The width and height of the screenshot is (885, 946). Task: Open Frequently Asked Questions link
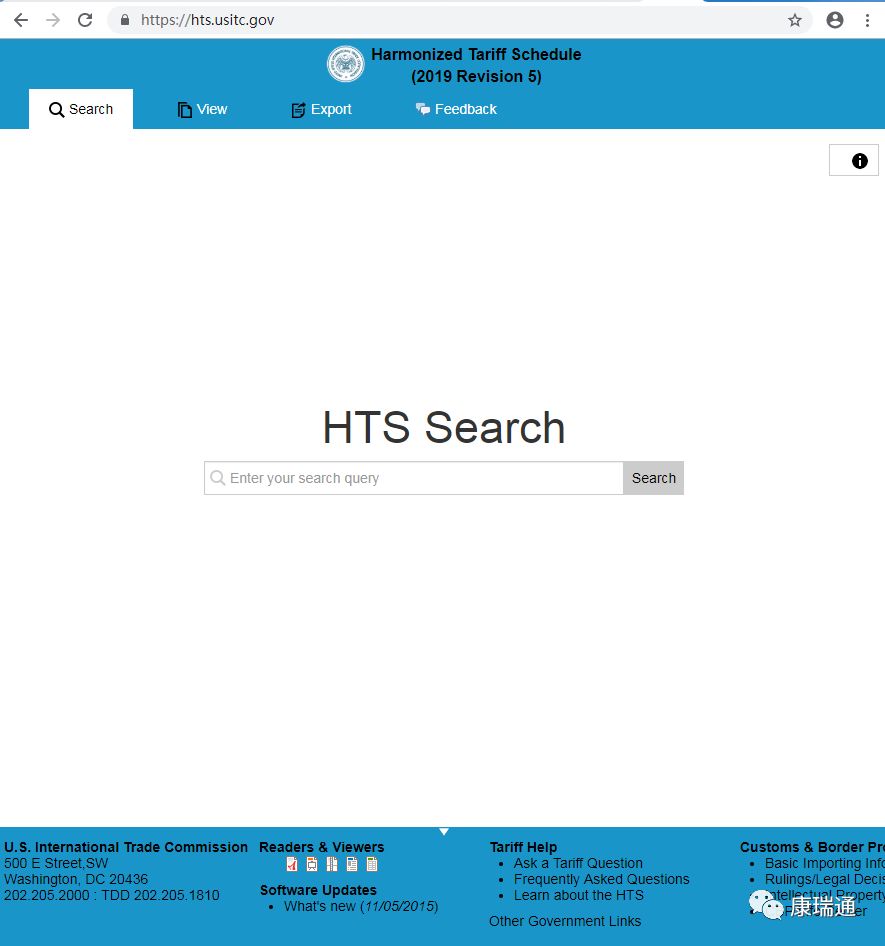pyautogui.click(x=601, y=879)
